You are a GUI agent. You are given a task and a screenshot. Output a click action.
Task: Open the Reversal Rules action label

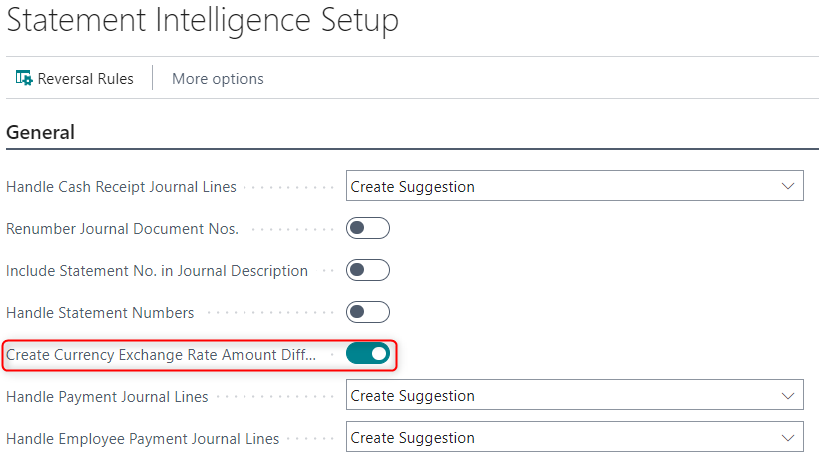click(x=86, y=78)
